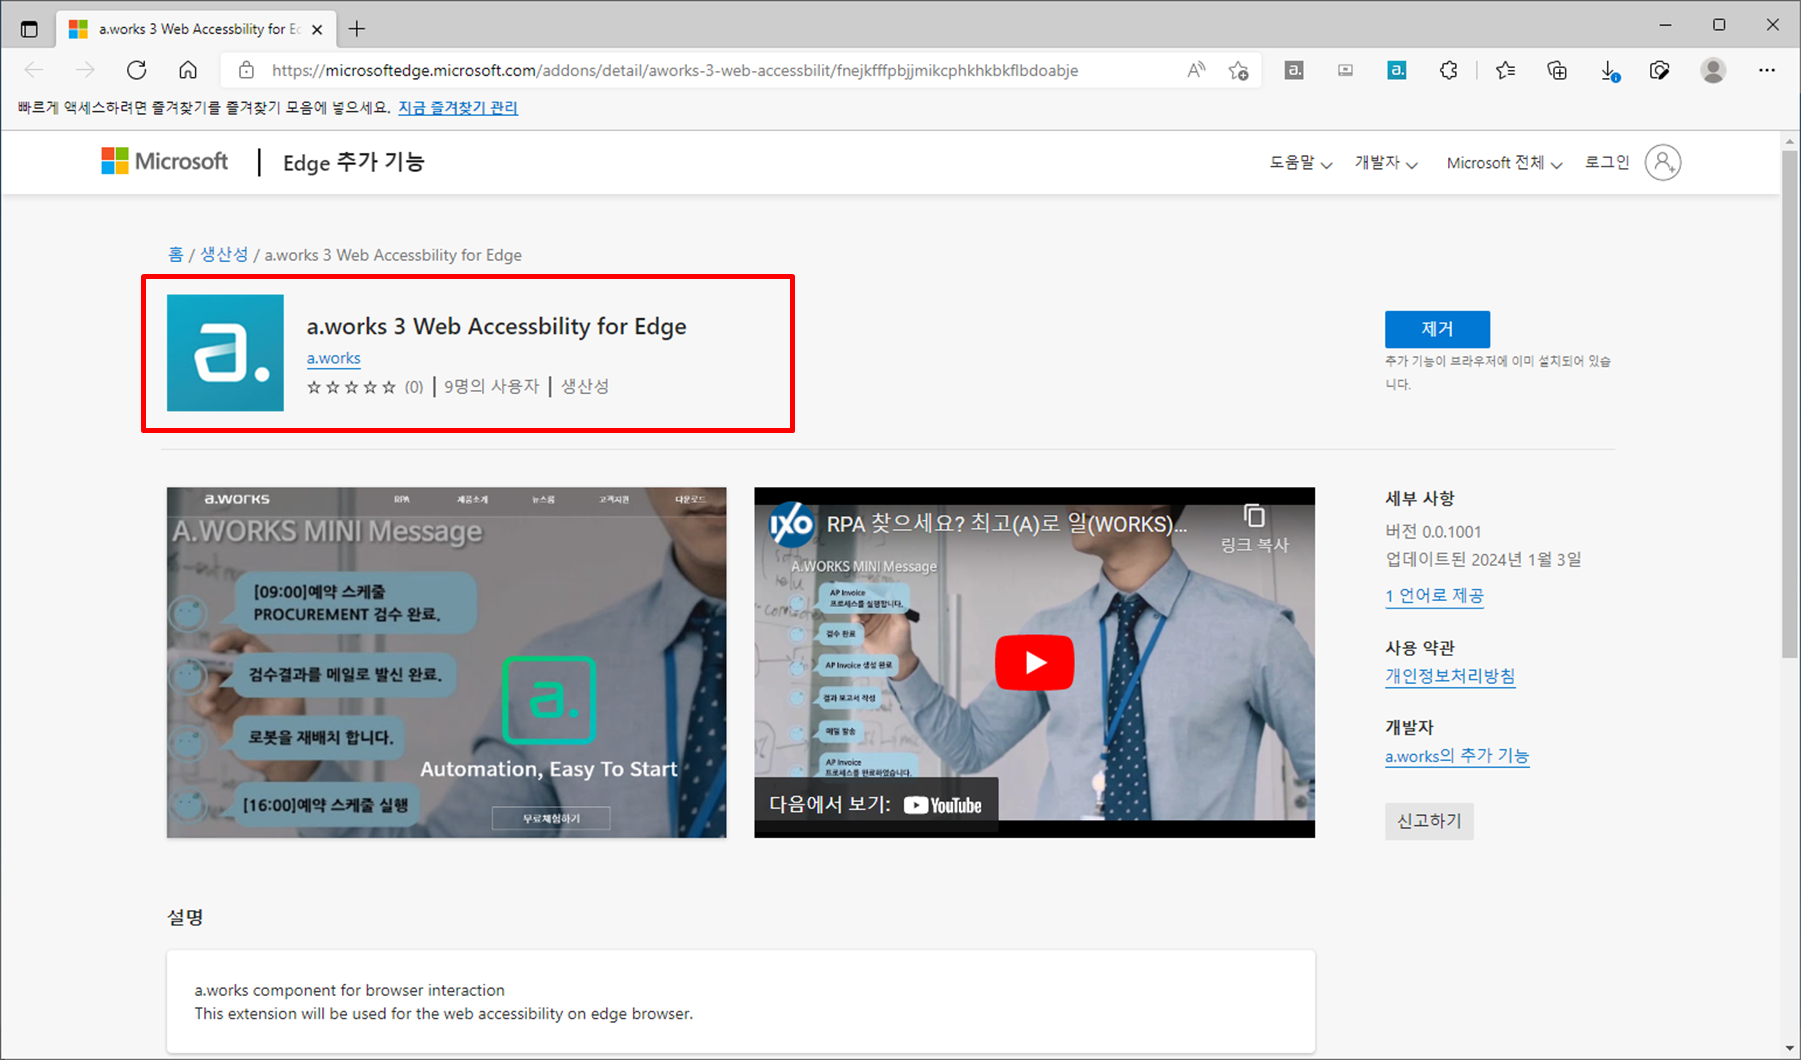The image size is (1801, 1060).
Task: Expand the 개발자 dropdown menu
Action: [1386, 163]
